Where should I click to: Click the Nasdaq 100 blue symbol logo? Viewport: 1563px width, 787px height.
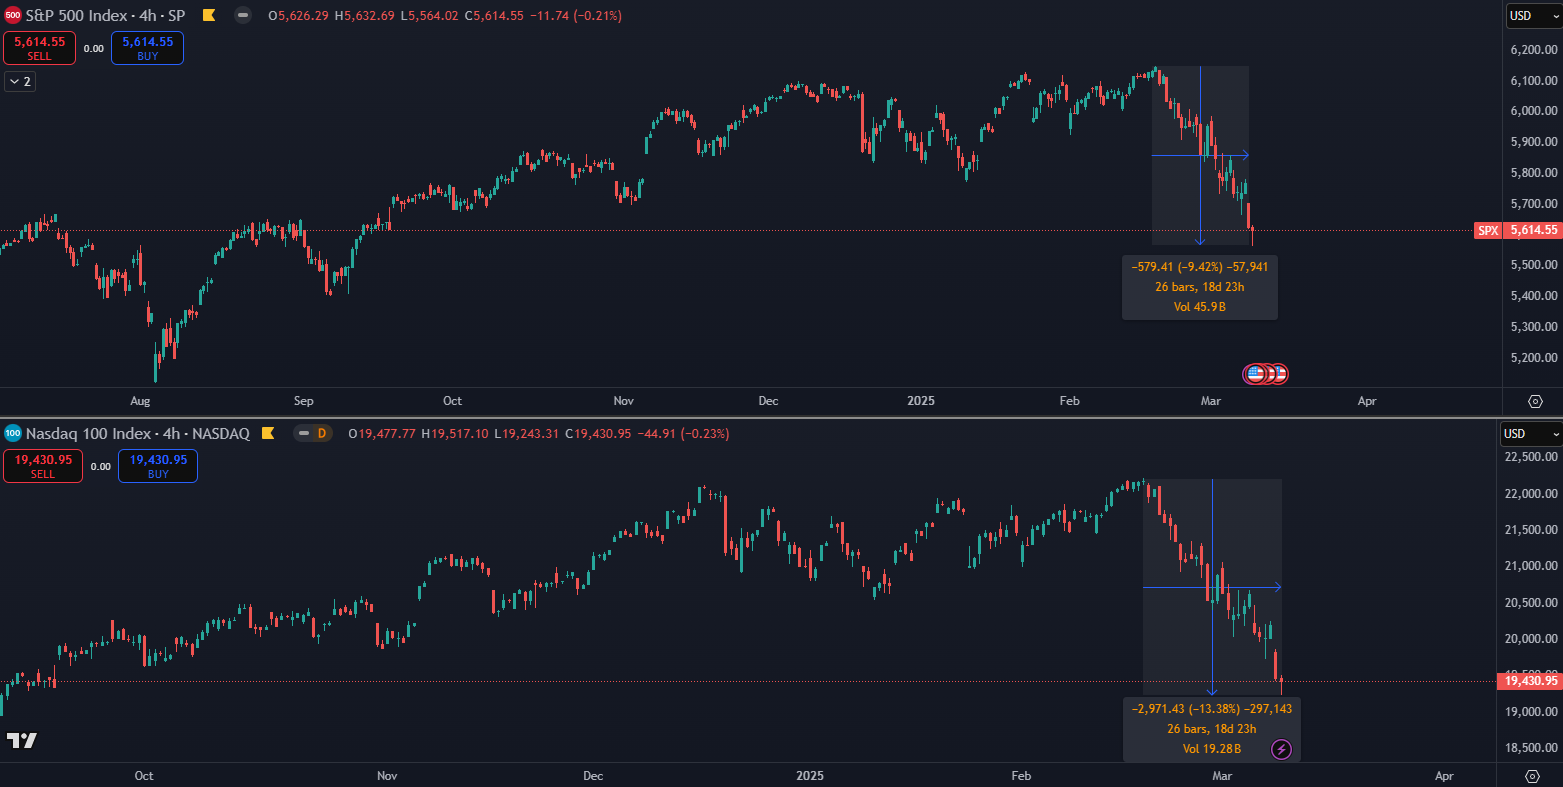13,433
